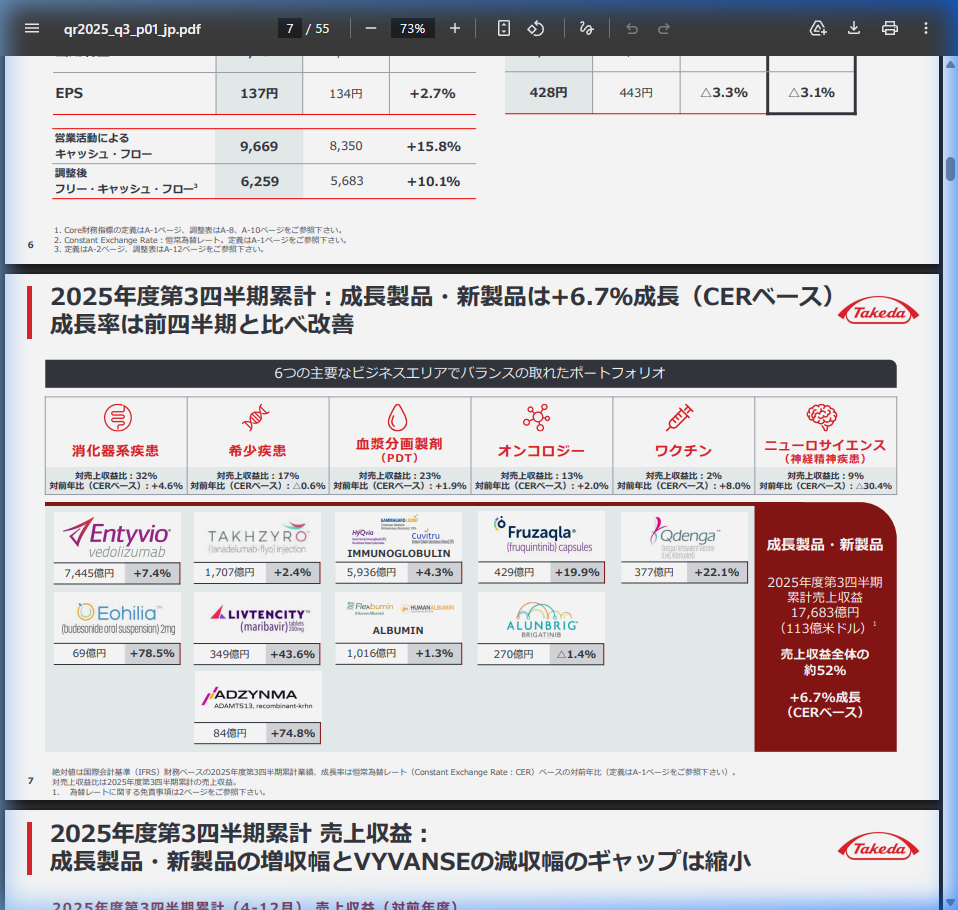Screen dimensions: 958x910
Task: Click the Takeda logo on slide 7
Action: (x=878, y=312)
